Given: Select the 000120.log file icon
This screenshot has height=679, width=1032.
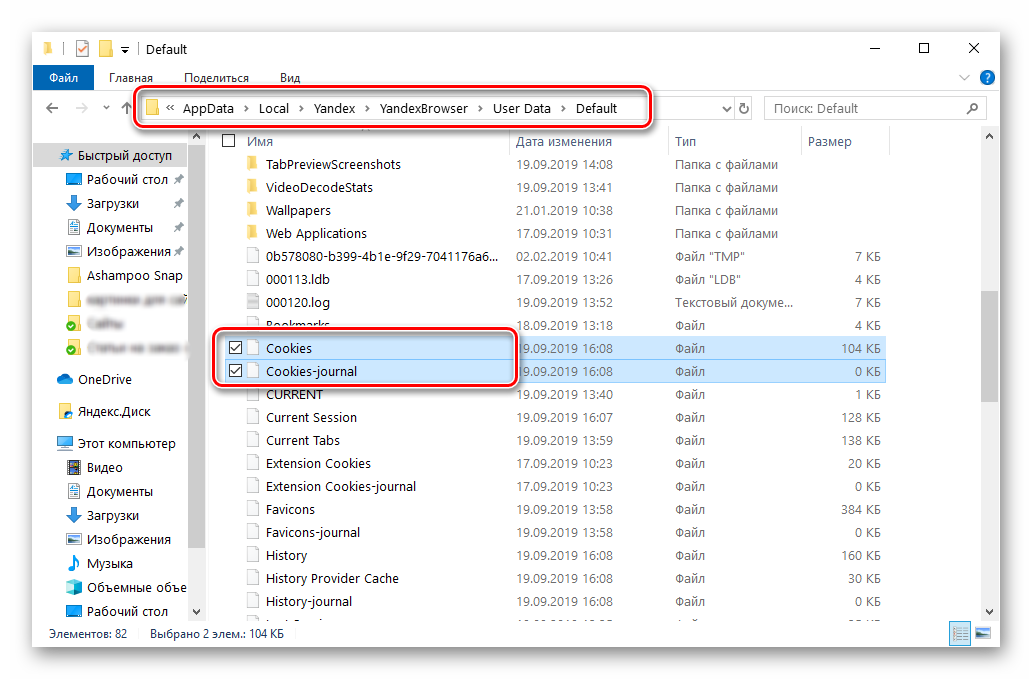Looking at the screenshot, I should pos(253,302).
